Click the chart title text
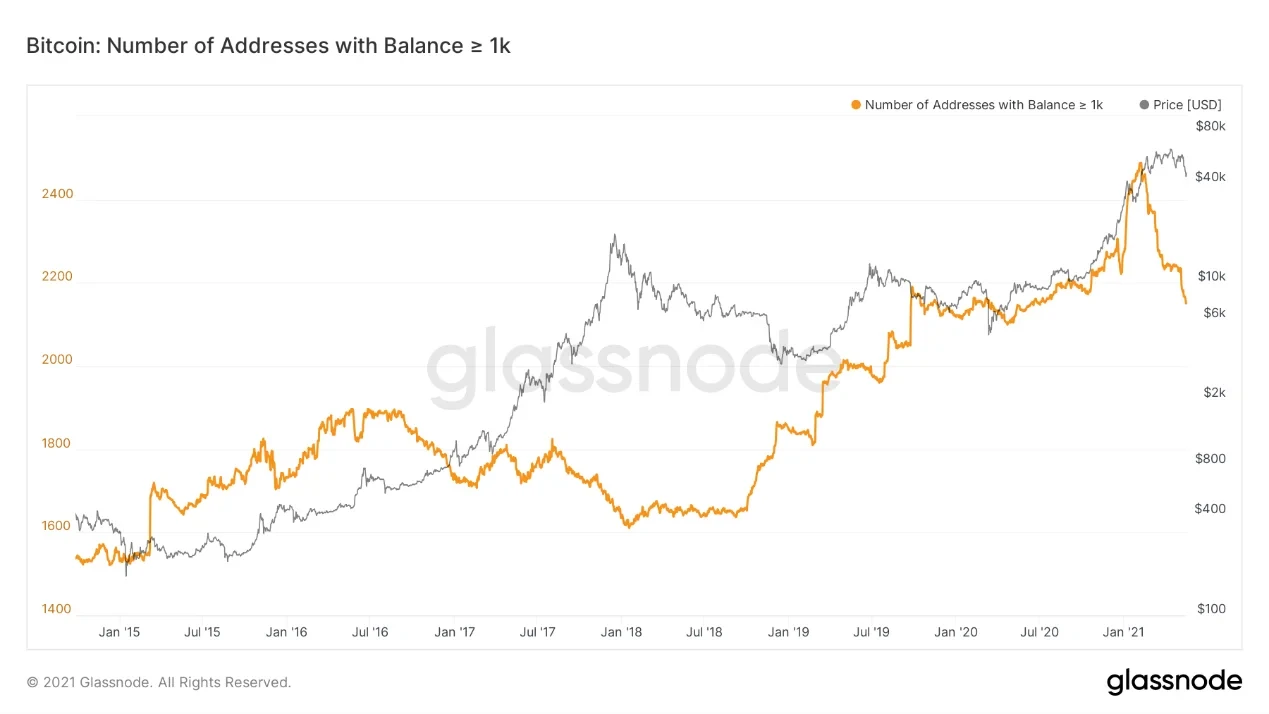This screenshot has height=714, width=1269. coord(268,45)
